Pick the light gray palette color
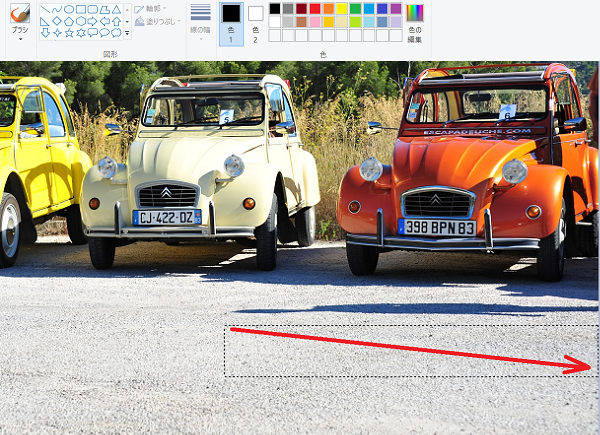 tap(288, 22)
